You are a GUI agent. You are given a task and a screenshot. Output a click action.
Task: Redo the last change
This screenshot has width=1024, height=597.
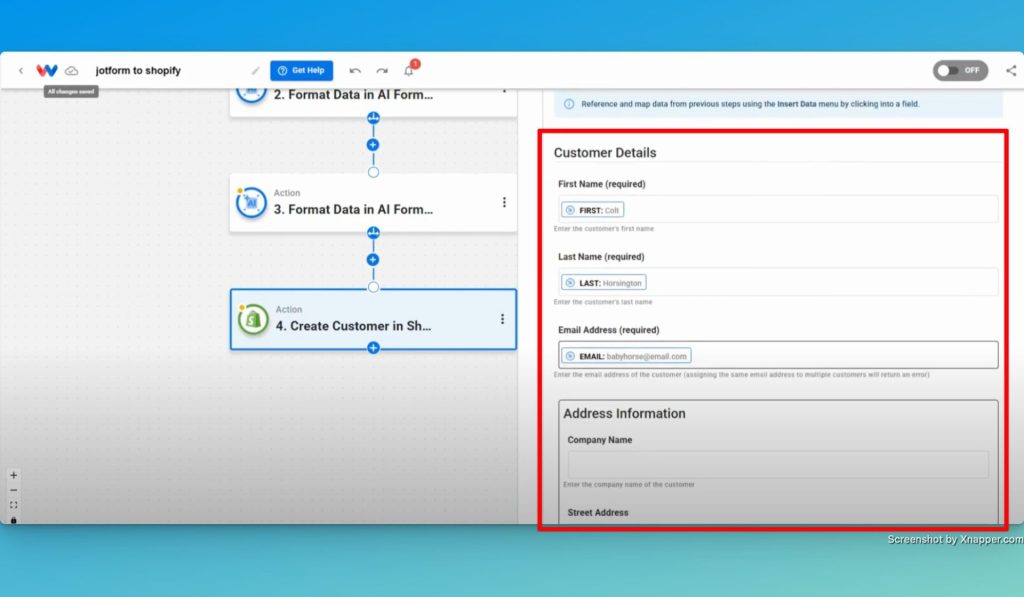382,71
